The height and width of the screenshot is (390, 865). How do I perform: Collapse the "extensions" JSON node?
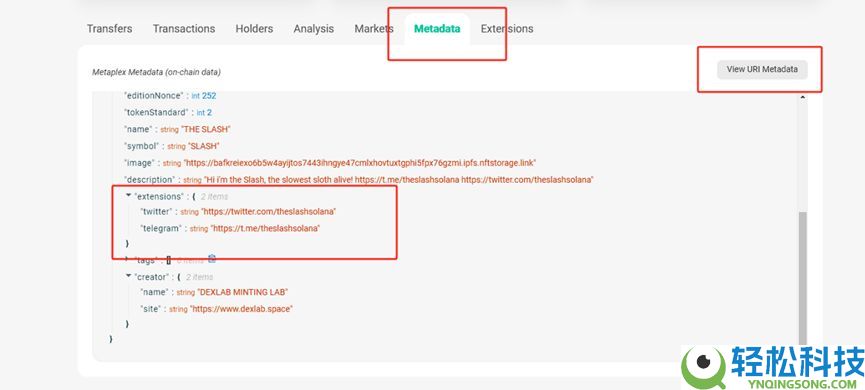129,195
